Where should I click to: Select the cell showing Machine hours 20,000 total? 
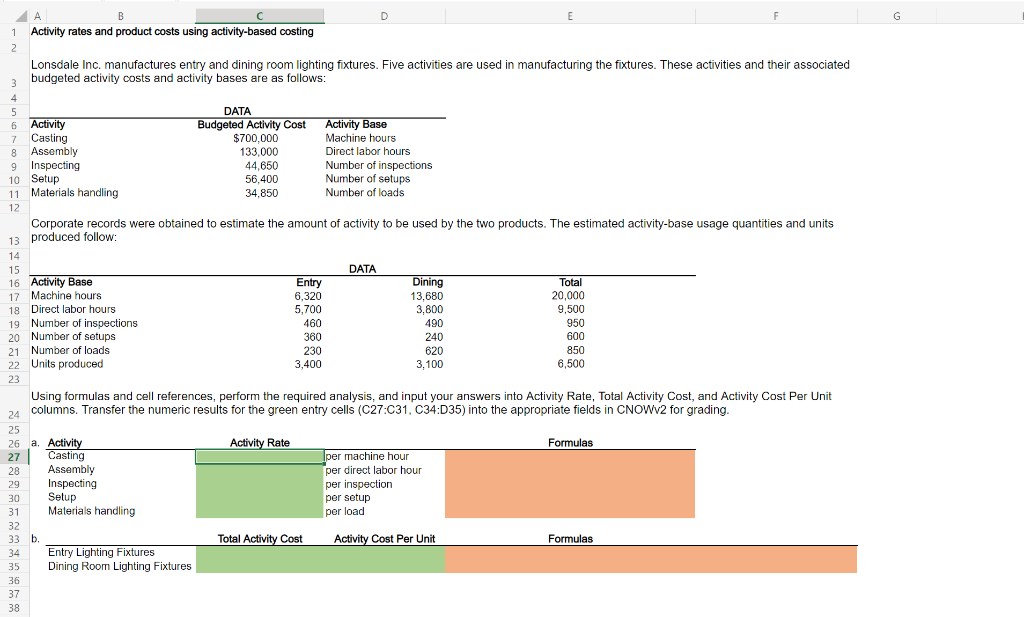click(569, 295)
